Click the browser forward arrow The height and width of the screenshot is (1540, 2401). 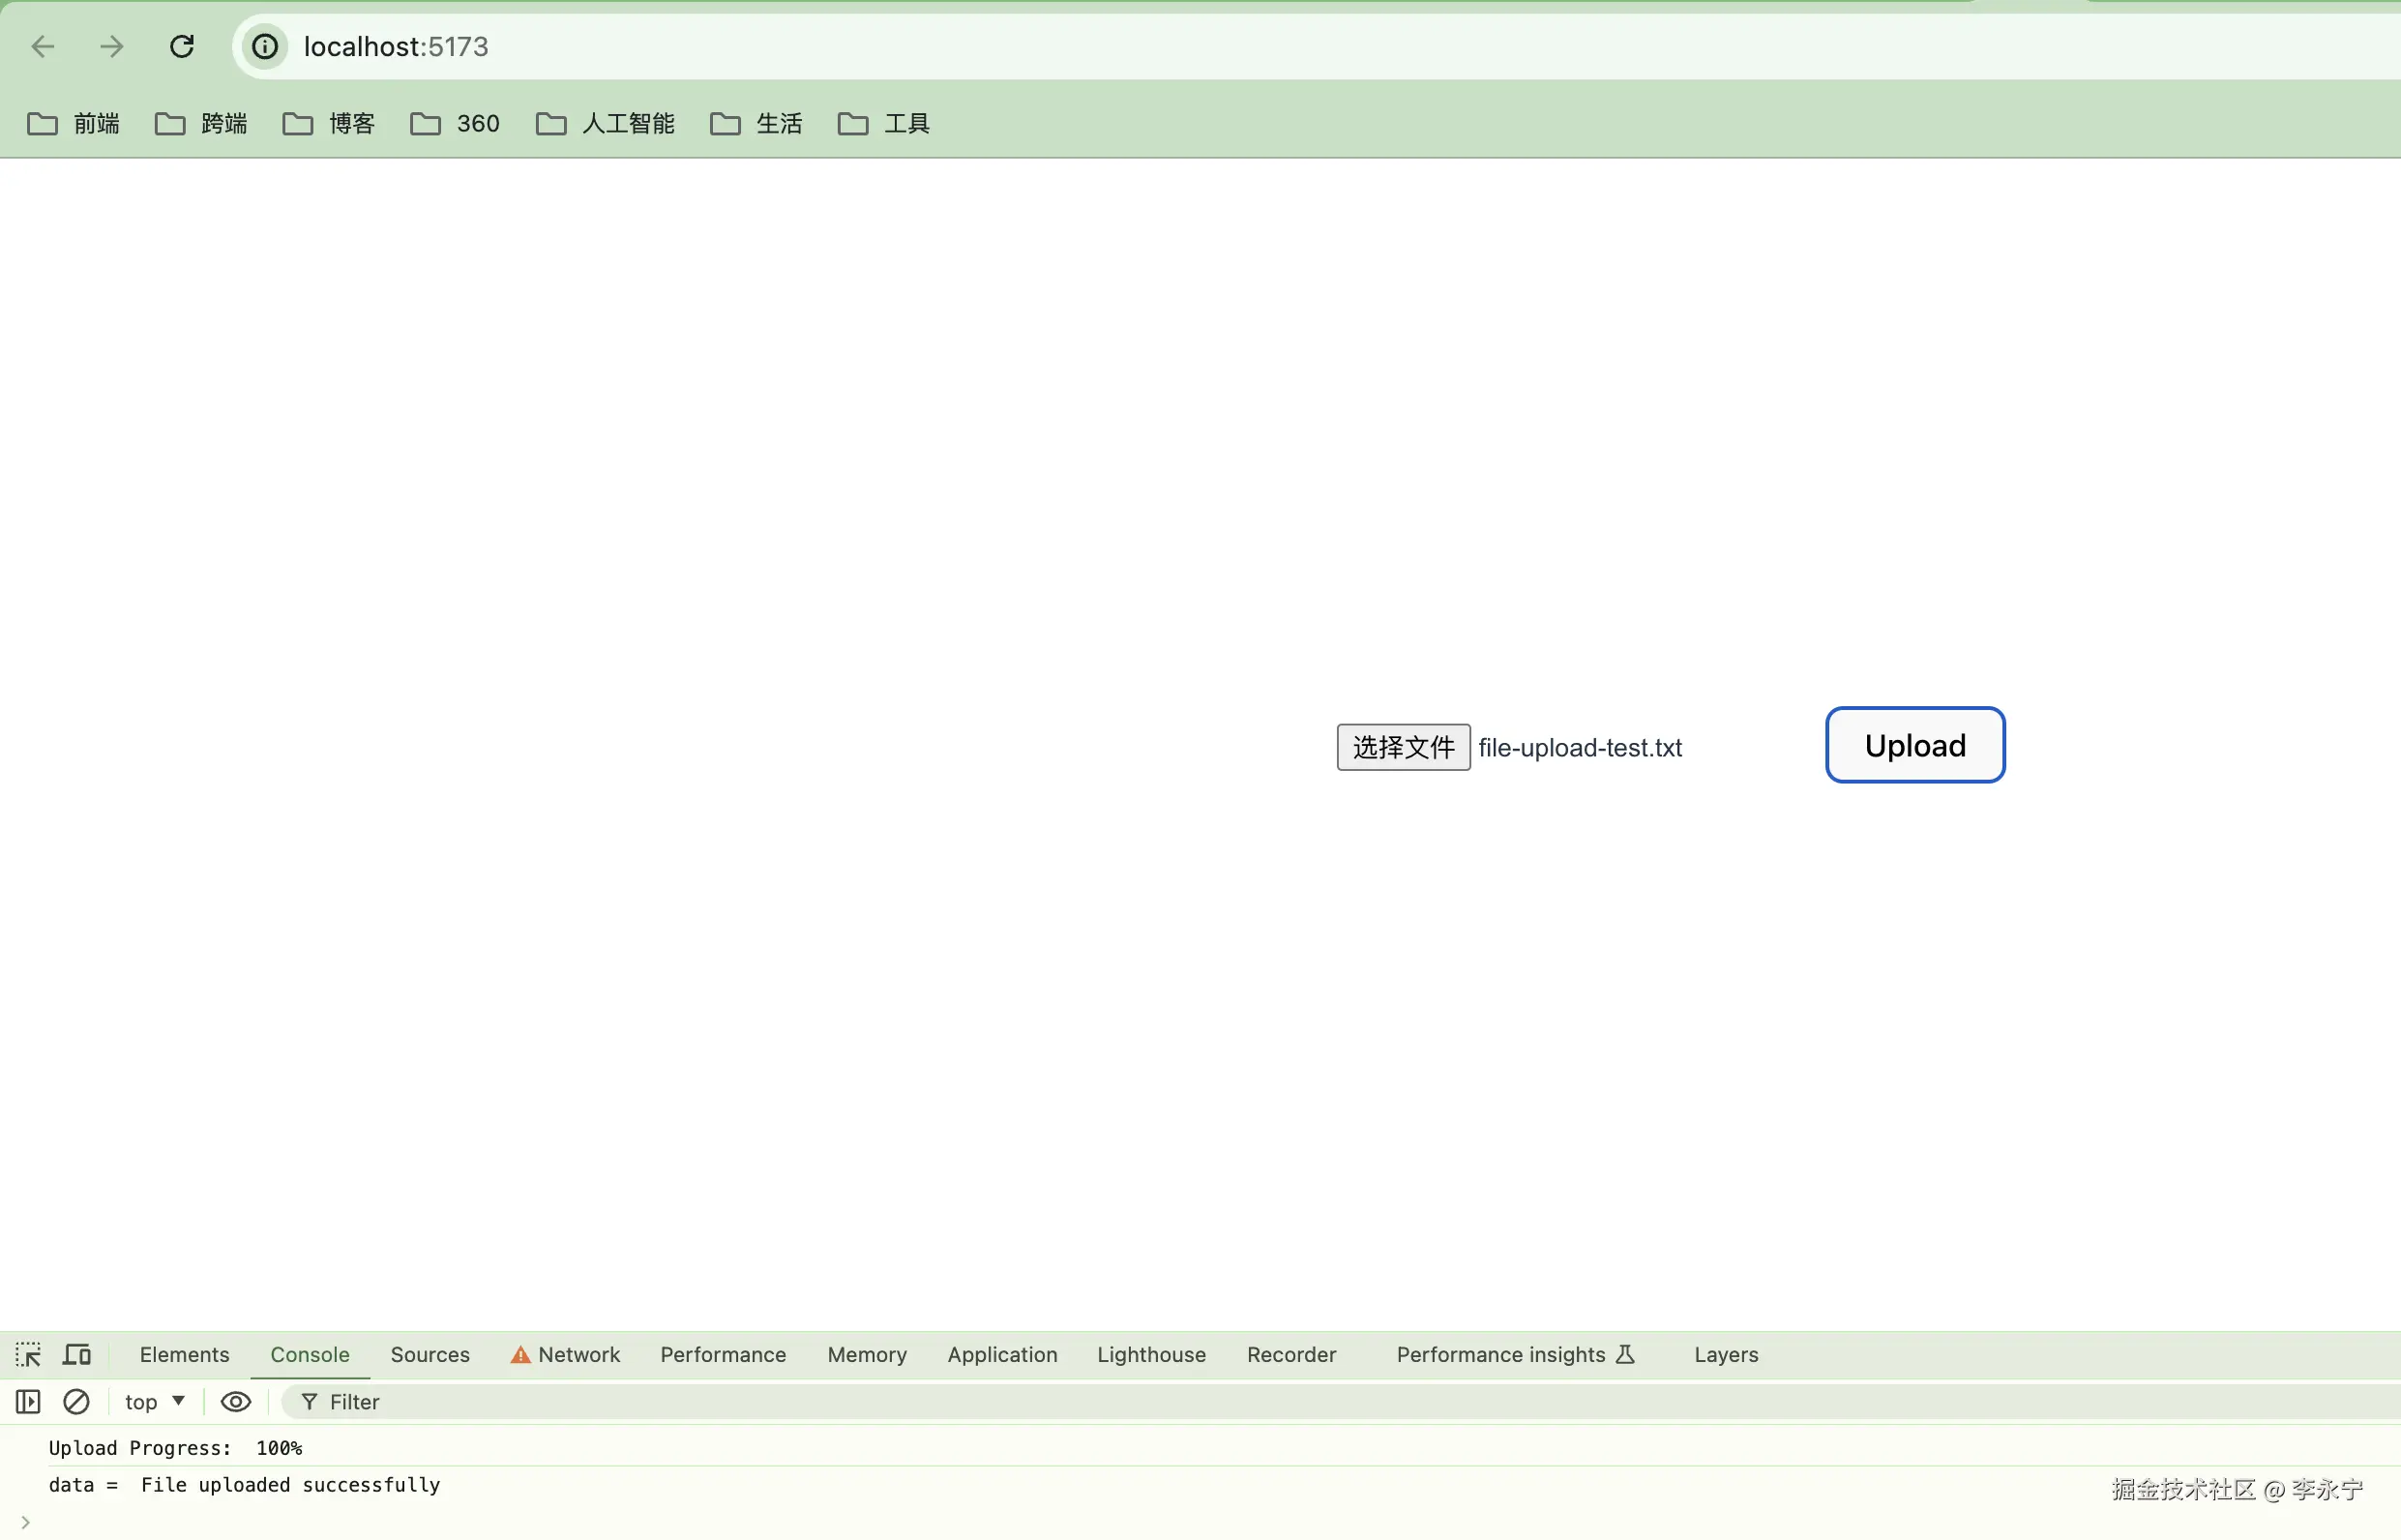coord(112,47)
